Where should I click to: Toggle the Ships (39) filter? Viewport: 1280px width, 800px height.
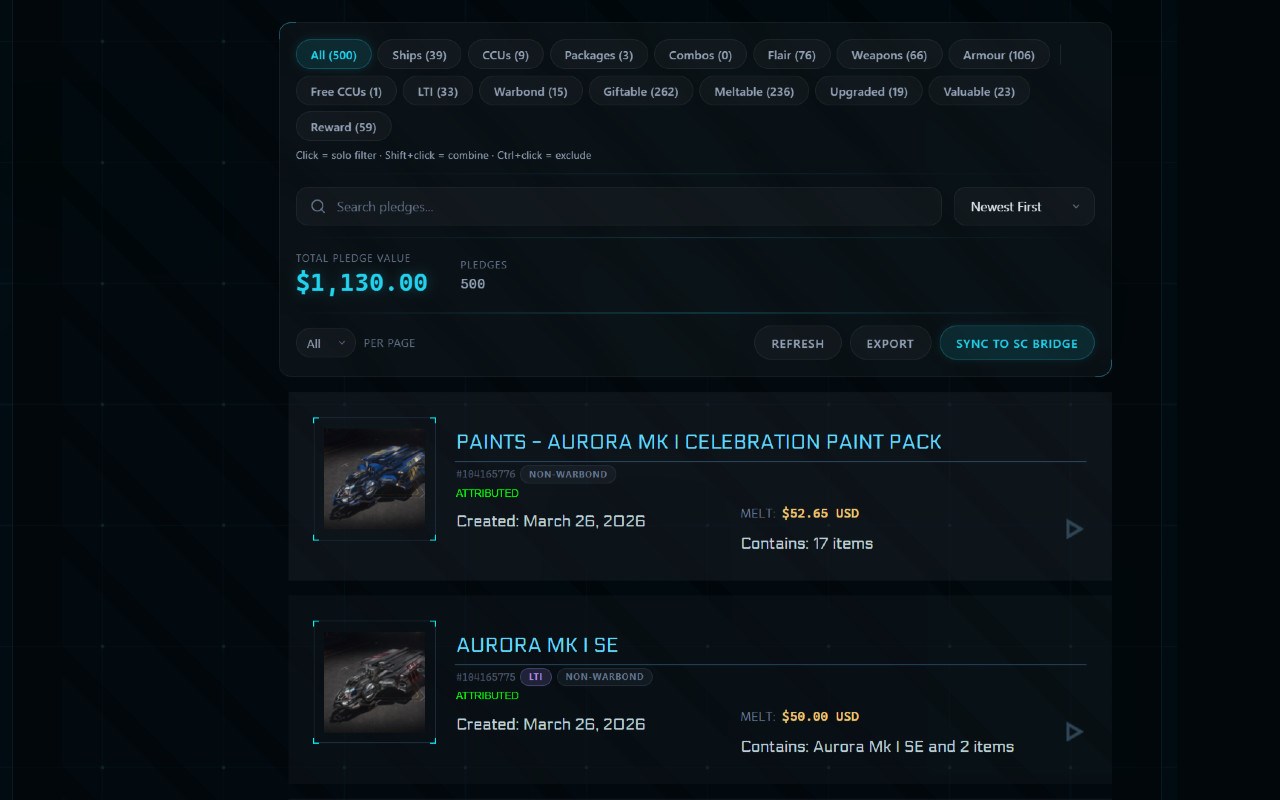click(419, 55)
